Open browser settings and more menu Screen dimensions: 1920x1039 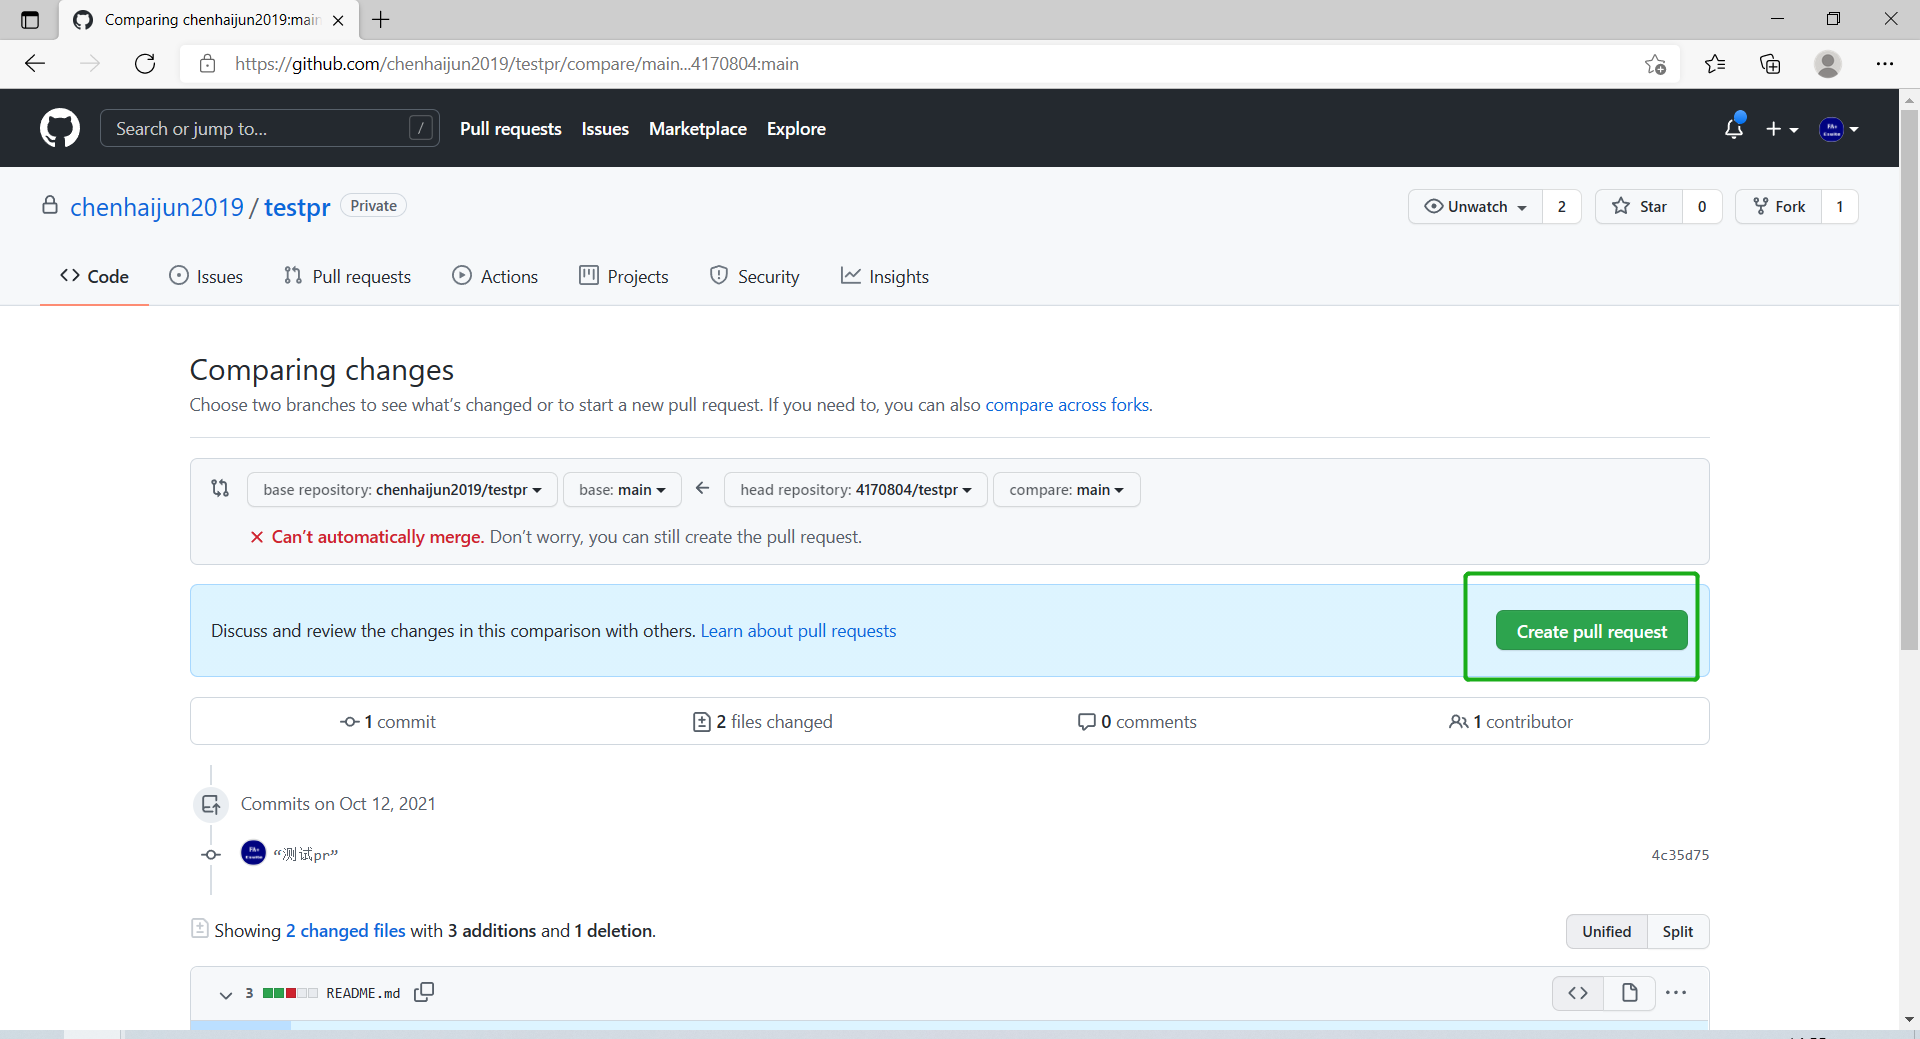1885,64
